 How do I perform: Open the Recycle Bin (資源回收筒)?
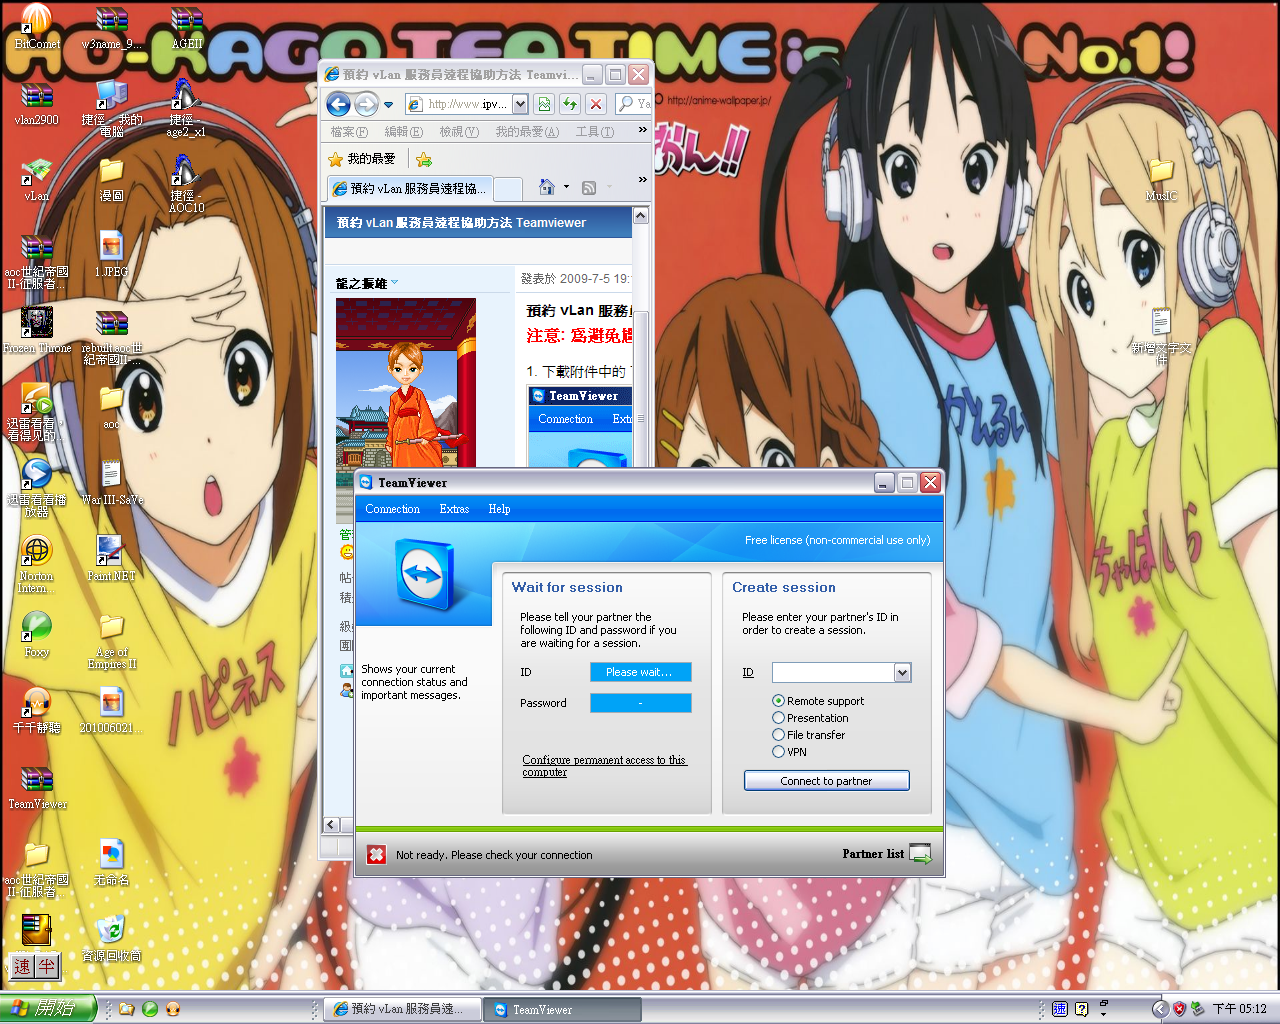point(111,939)
